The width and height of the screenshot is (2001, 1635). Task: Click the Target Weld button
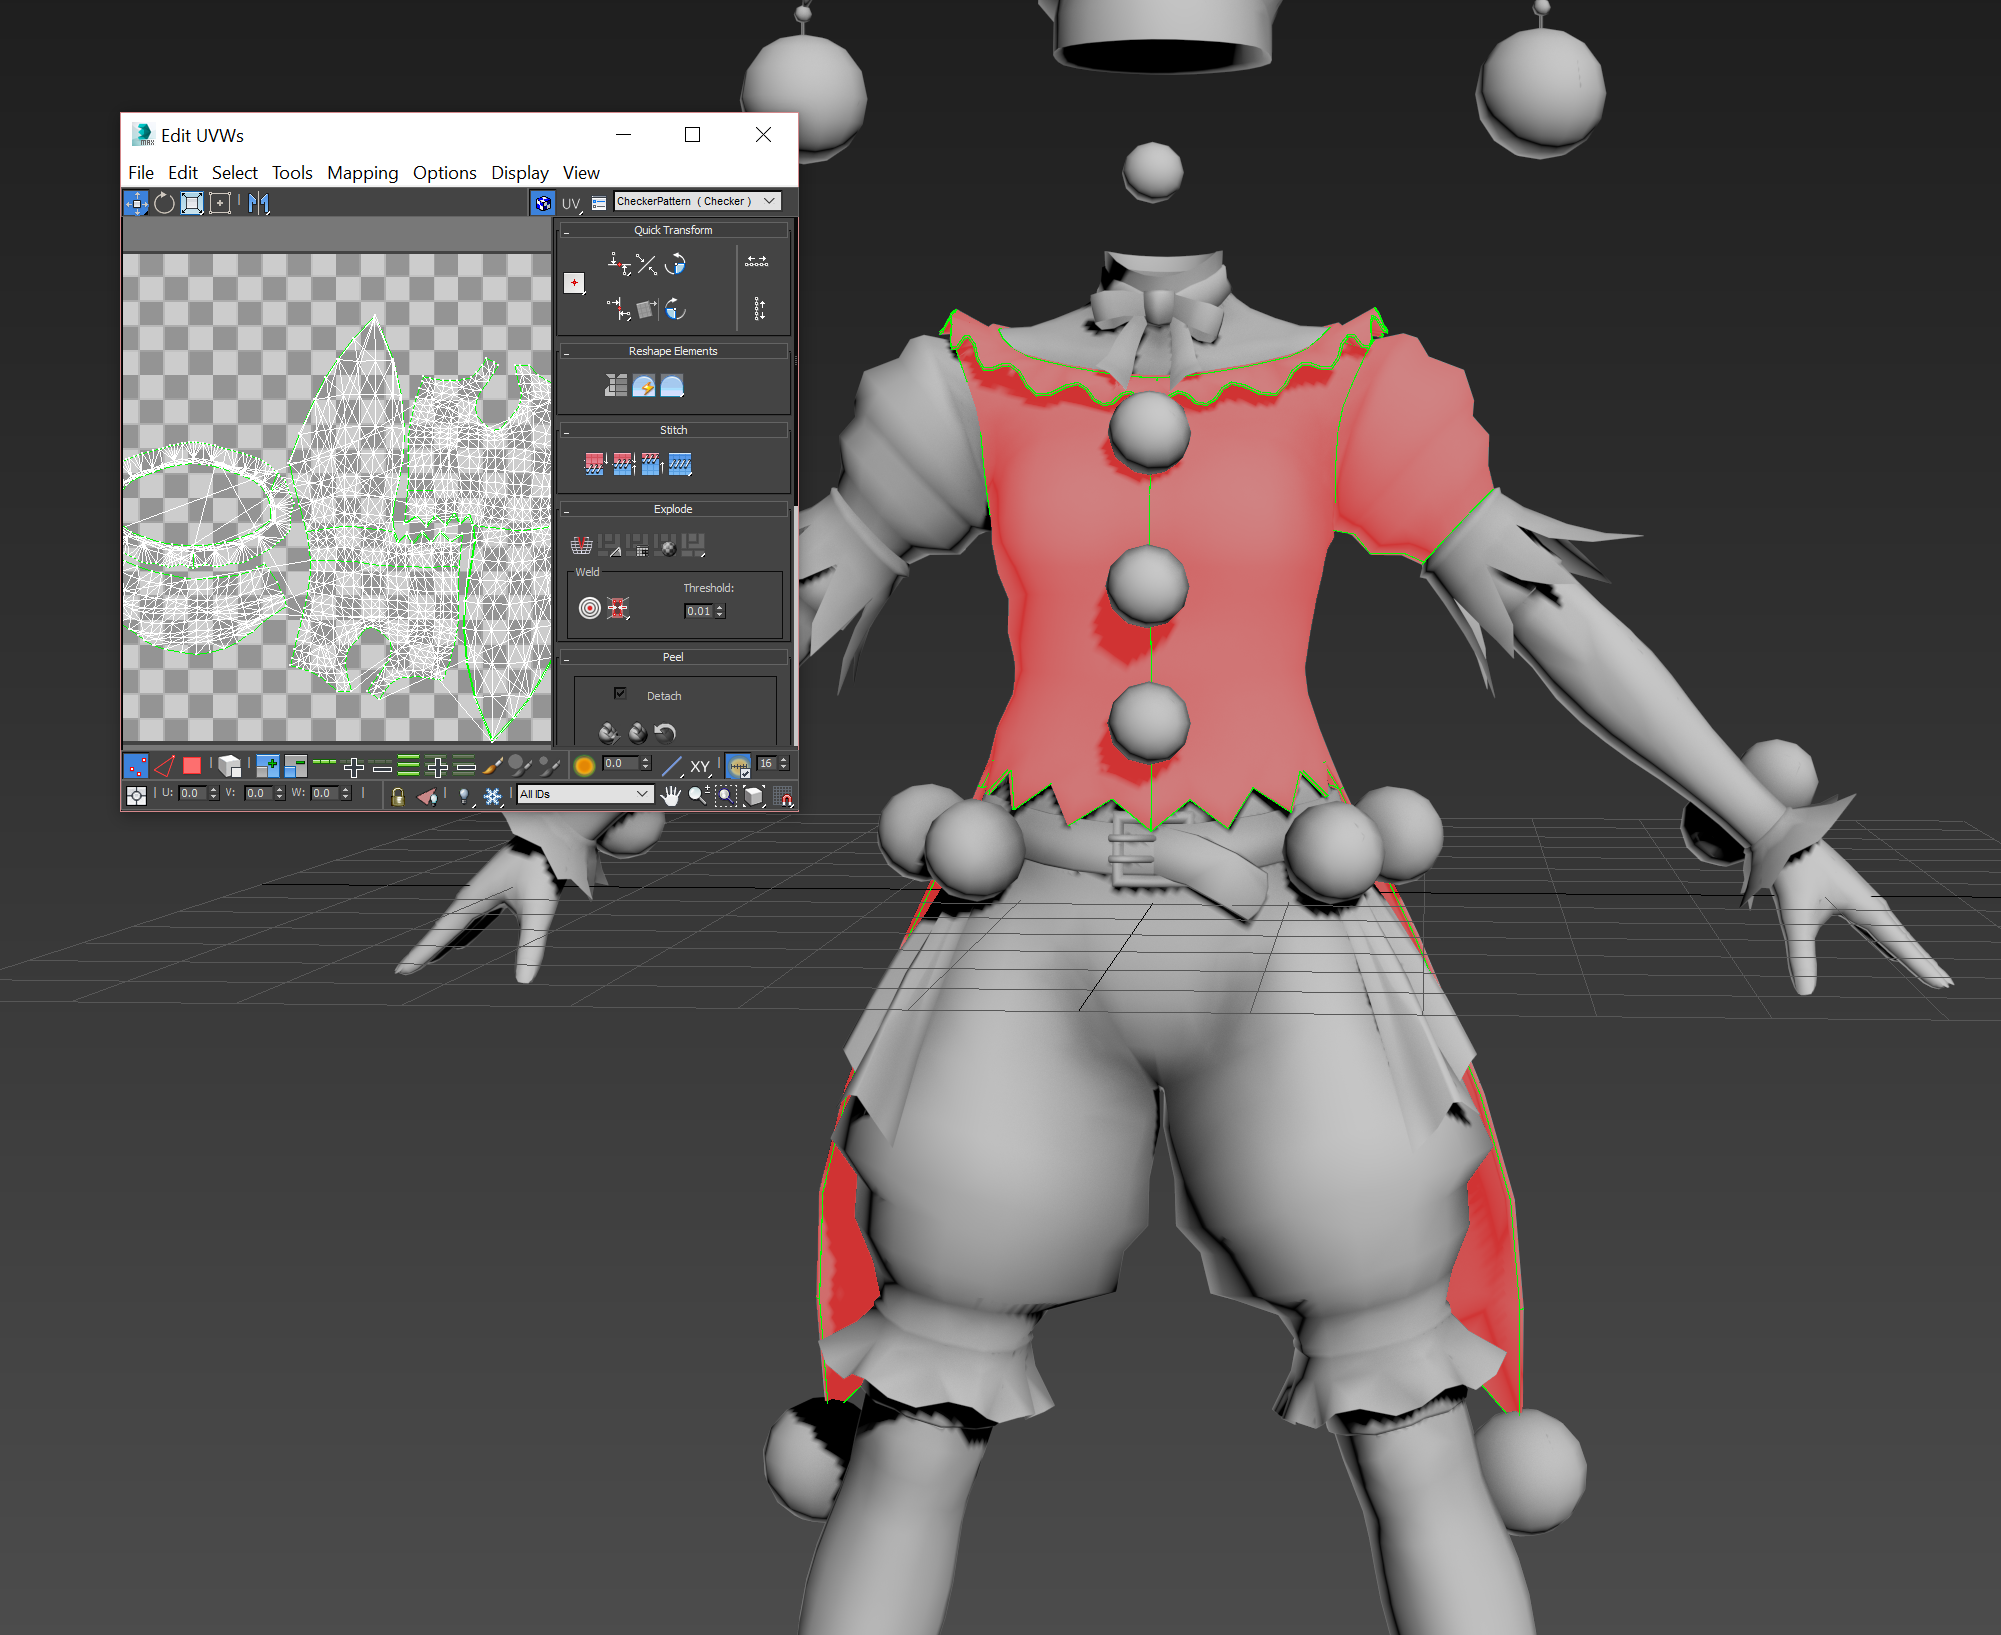point(590,608)
